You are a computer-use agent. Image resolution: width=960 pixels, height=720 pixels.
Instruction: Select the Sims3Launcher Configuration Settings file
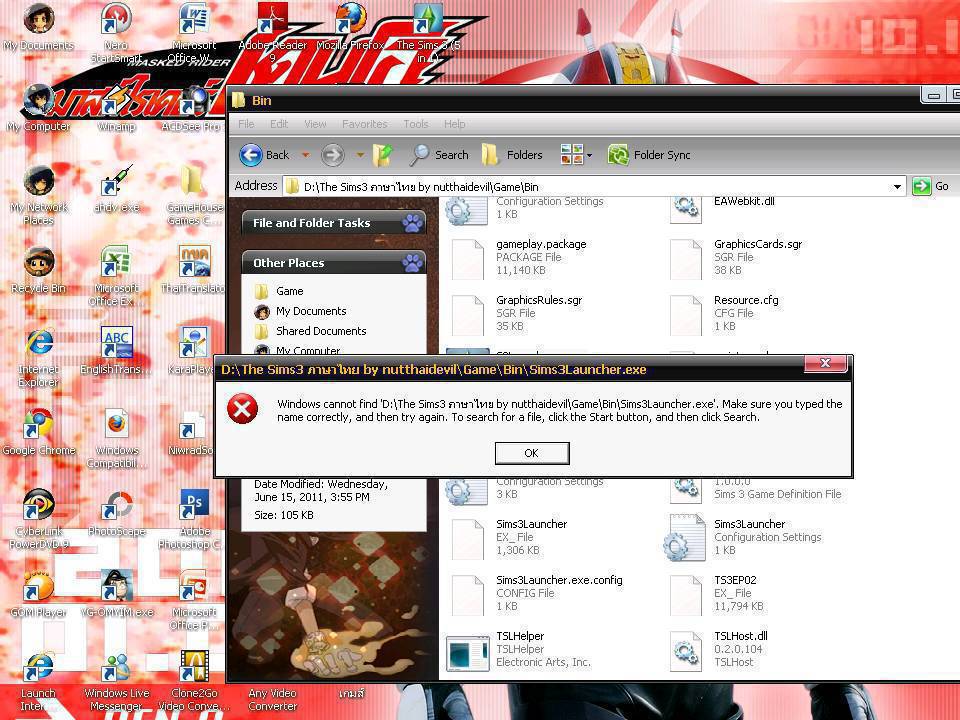(744, 537)
